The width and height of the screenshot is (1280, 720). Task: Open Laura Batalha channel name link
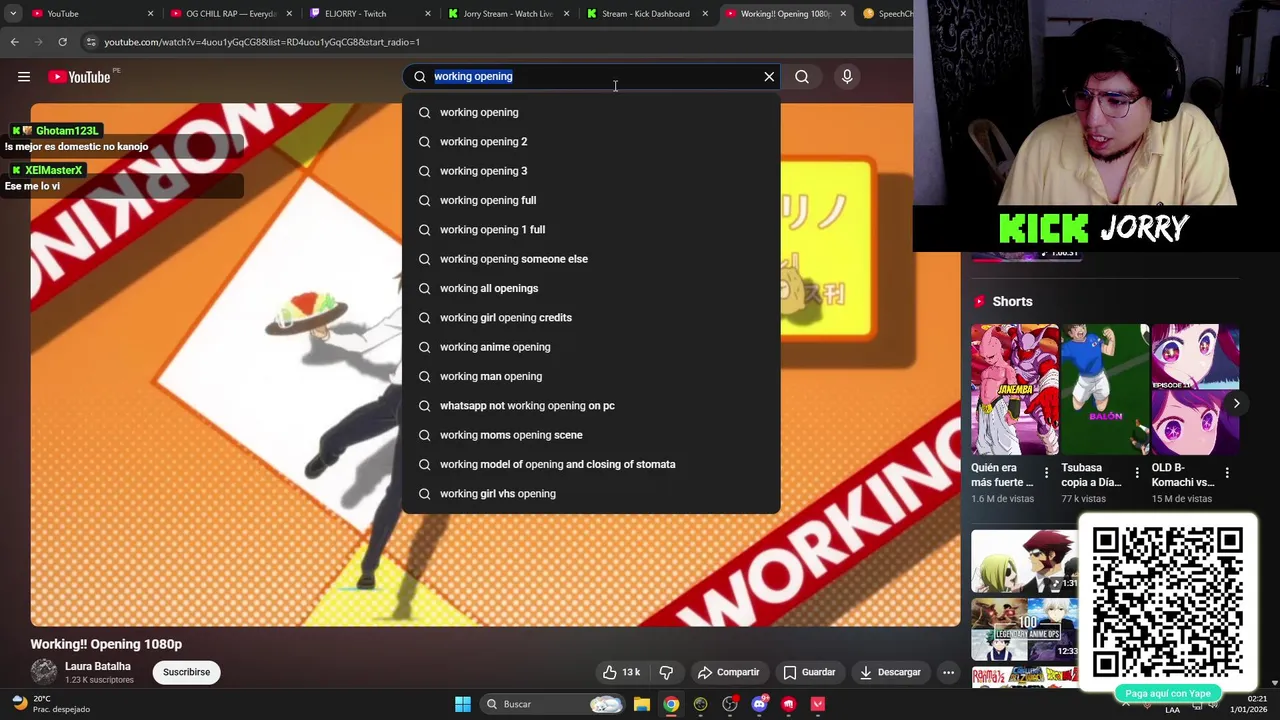(x=98, y=666)
